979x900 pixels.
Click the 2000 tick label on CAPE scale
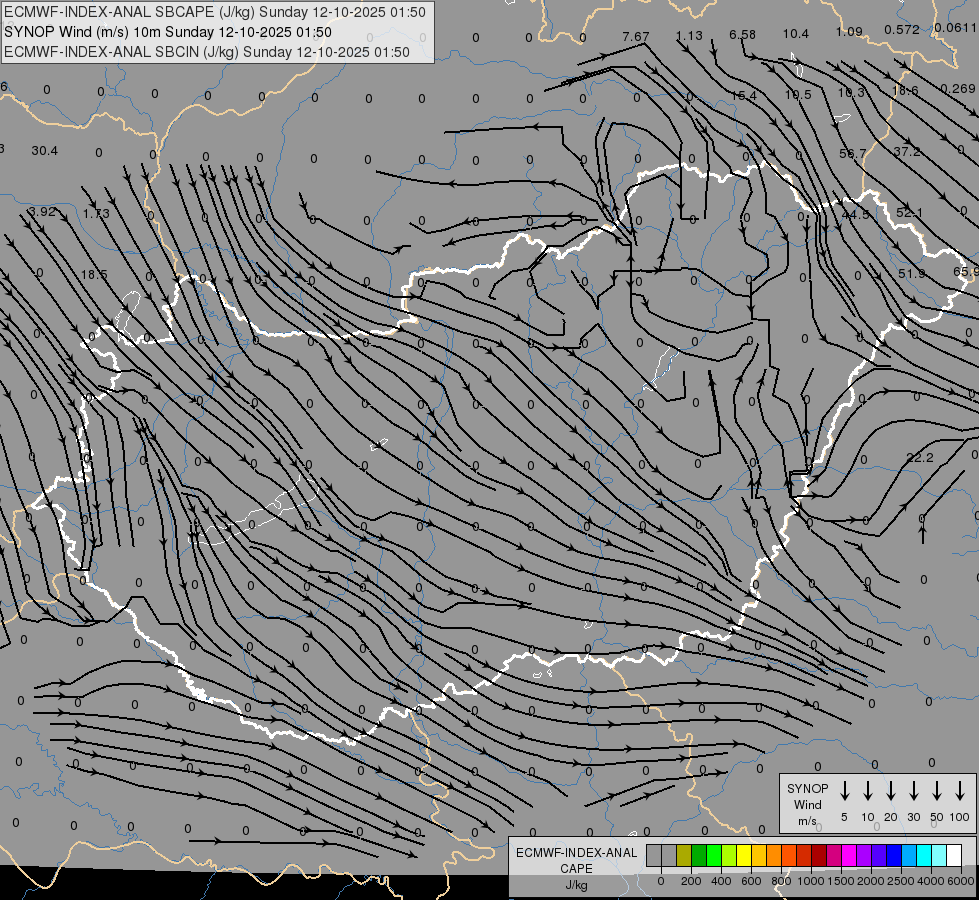coord(871,881)
